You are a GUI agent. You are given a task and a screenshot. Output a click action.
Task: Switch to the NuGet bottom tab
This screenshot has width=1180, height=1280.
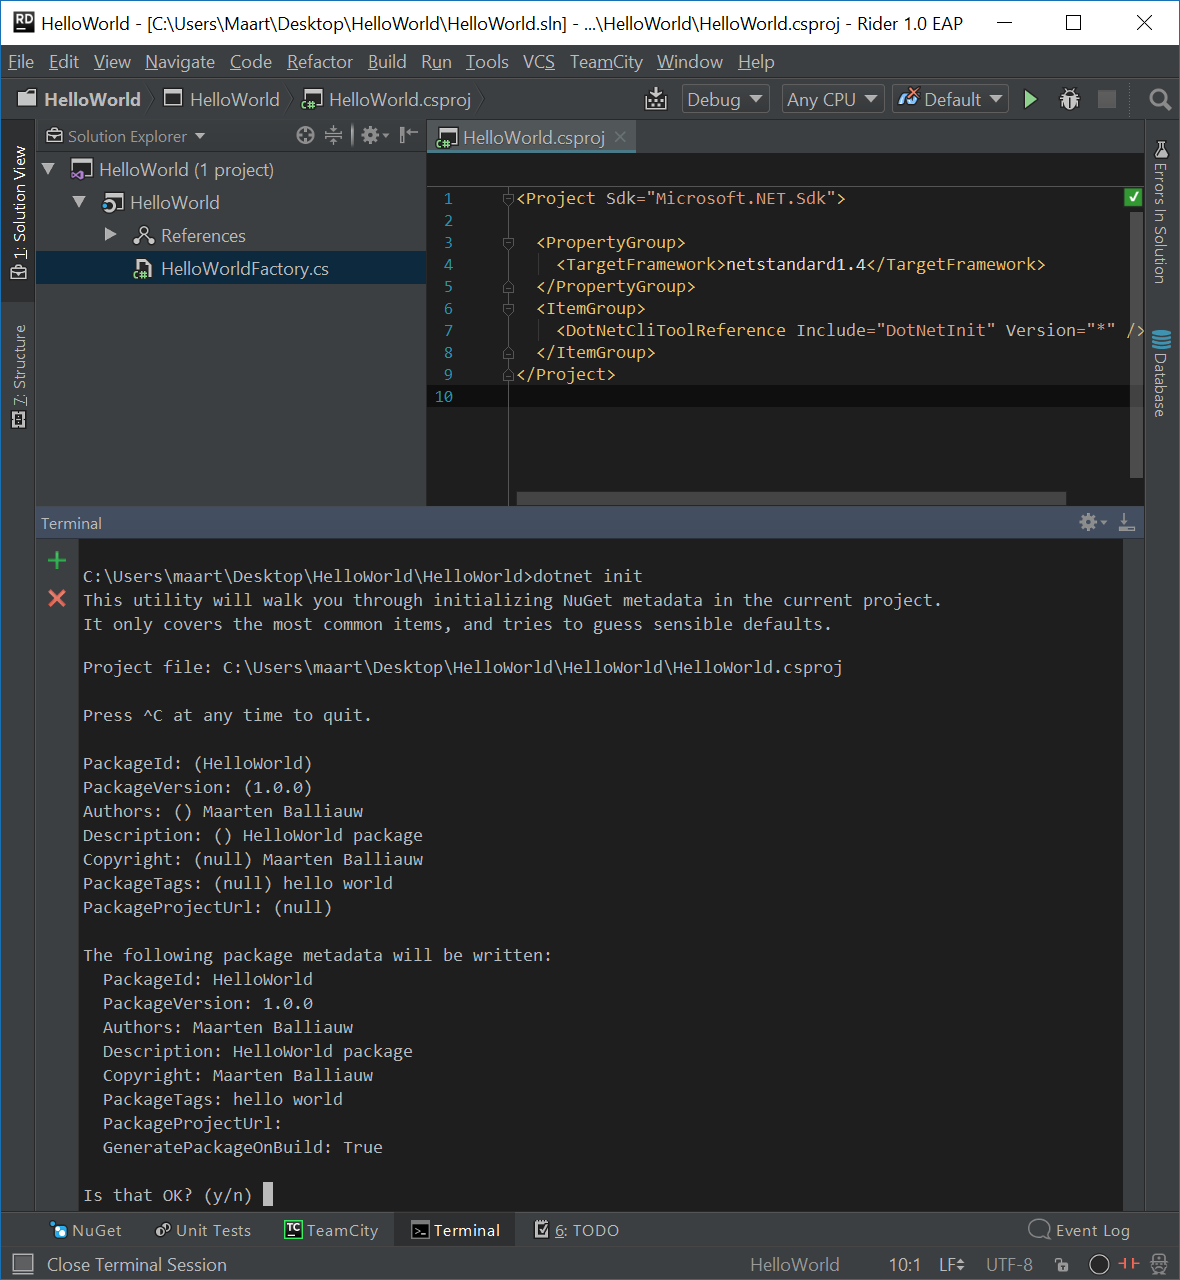(x=86, y=1230)
